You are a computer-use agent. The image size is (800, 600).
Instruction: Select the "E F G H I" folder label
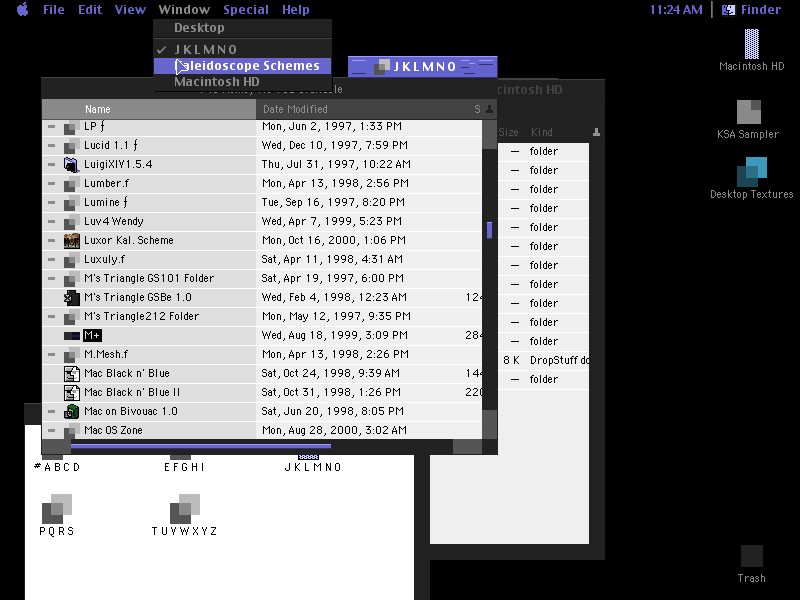184,467
